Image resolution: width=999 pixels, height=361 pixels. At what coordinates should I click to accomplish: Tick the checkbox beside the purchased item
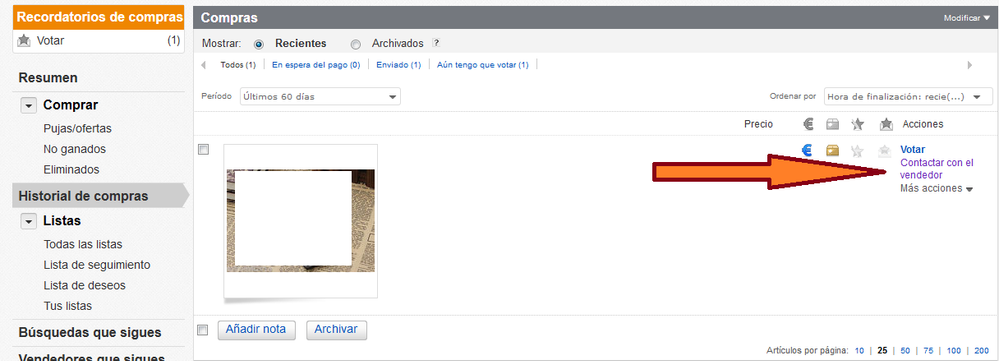pos(203,150)
